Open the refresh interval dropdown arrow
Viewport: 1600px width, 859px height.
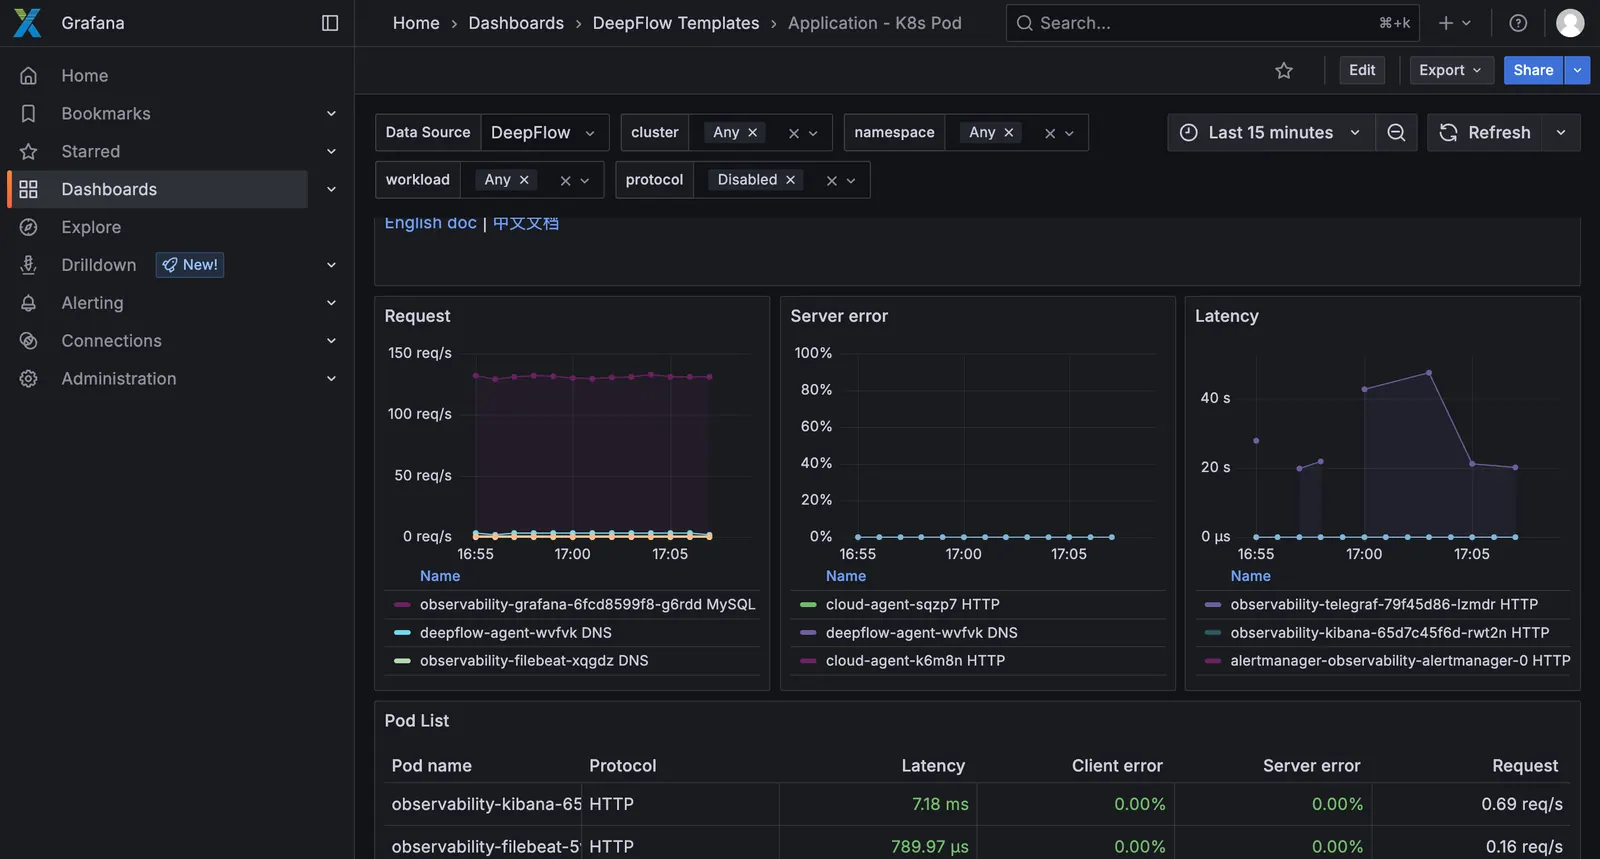click(x=1561, y=133)
